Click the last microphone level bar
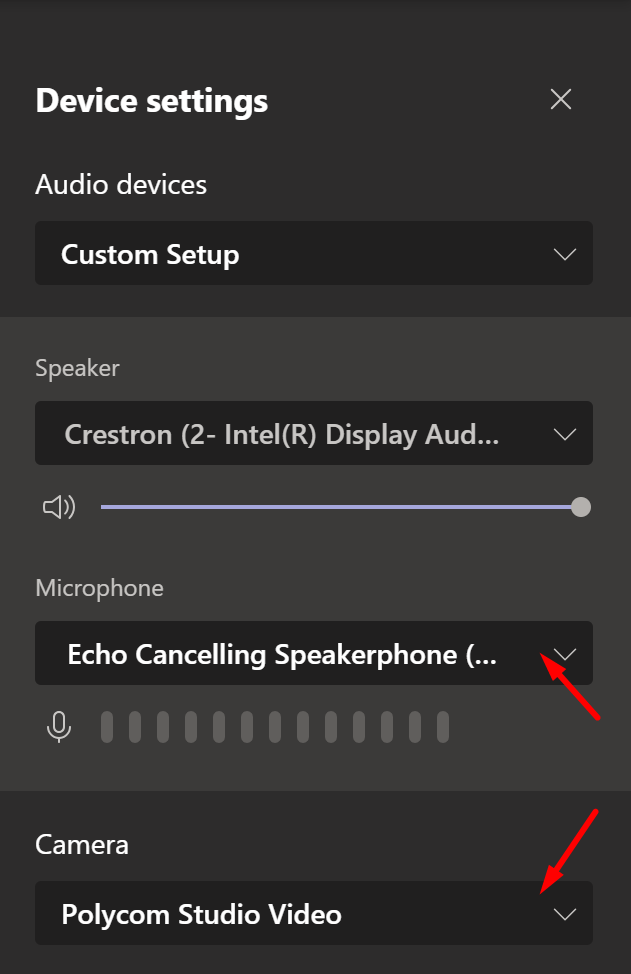Screen dimensions: 631x974 pos(443,727)
